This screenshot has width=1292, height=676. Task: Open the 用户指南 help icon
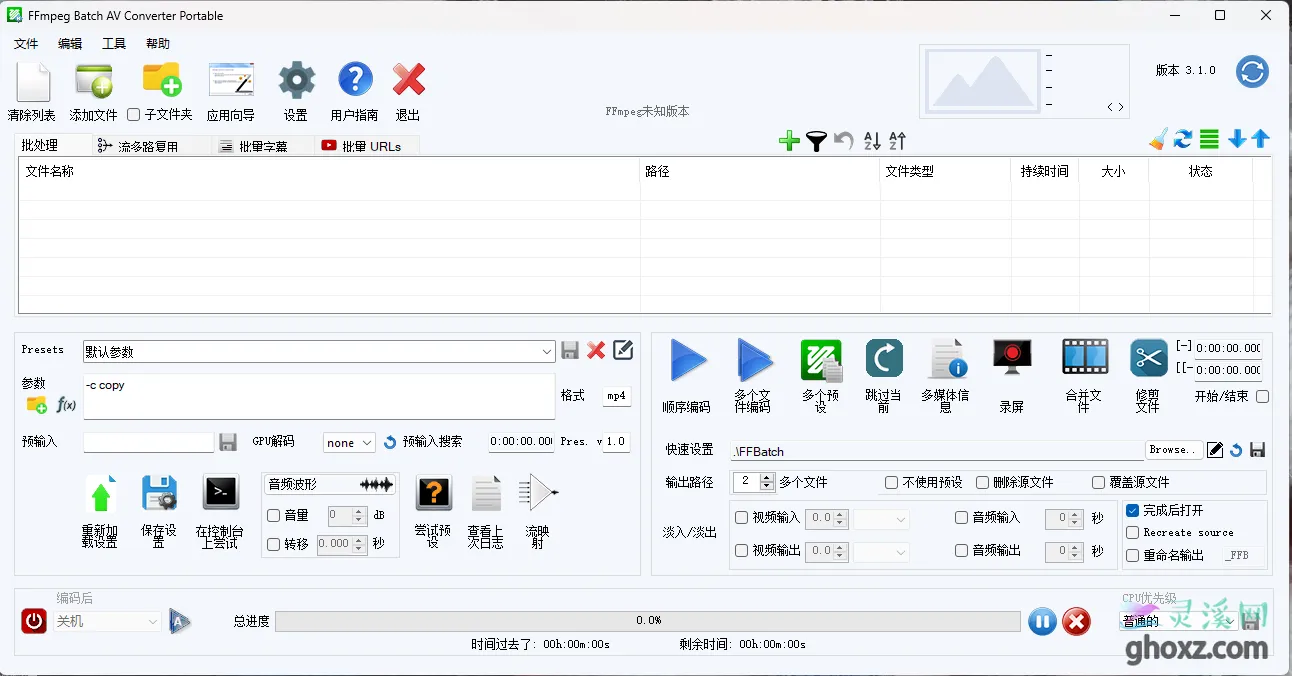click(355, 80)
